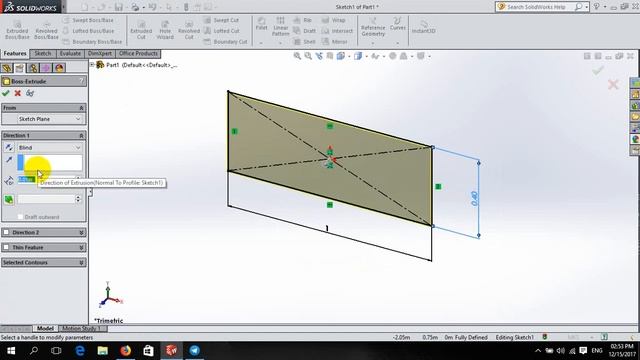
Task: Click the Extruded Cut tool
Action: pos(141,30)
